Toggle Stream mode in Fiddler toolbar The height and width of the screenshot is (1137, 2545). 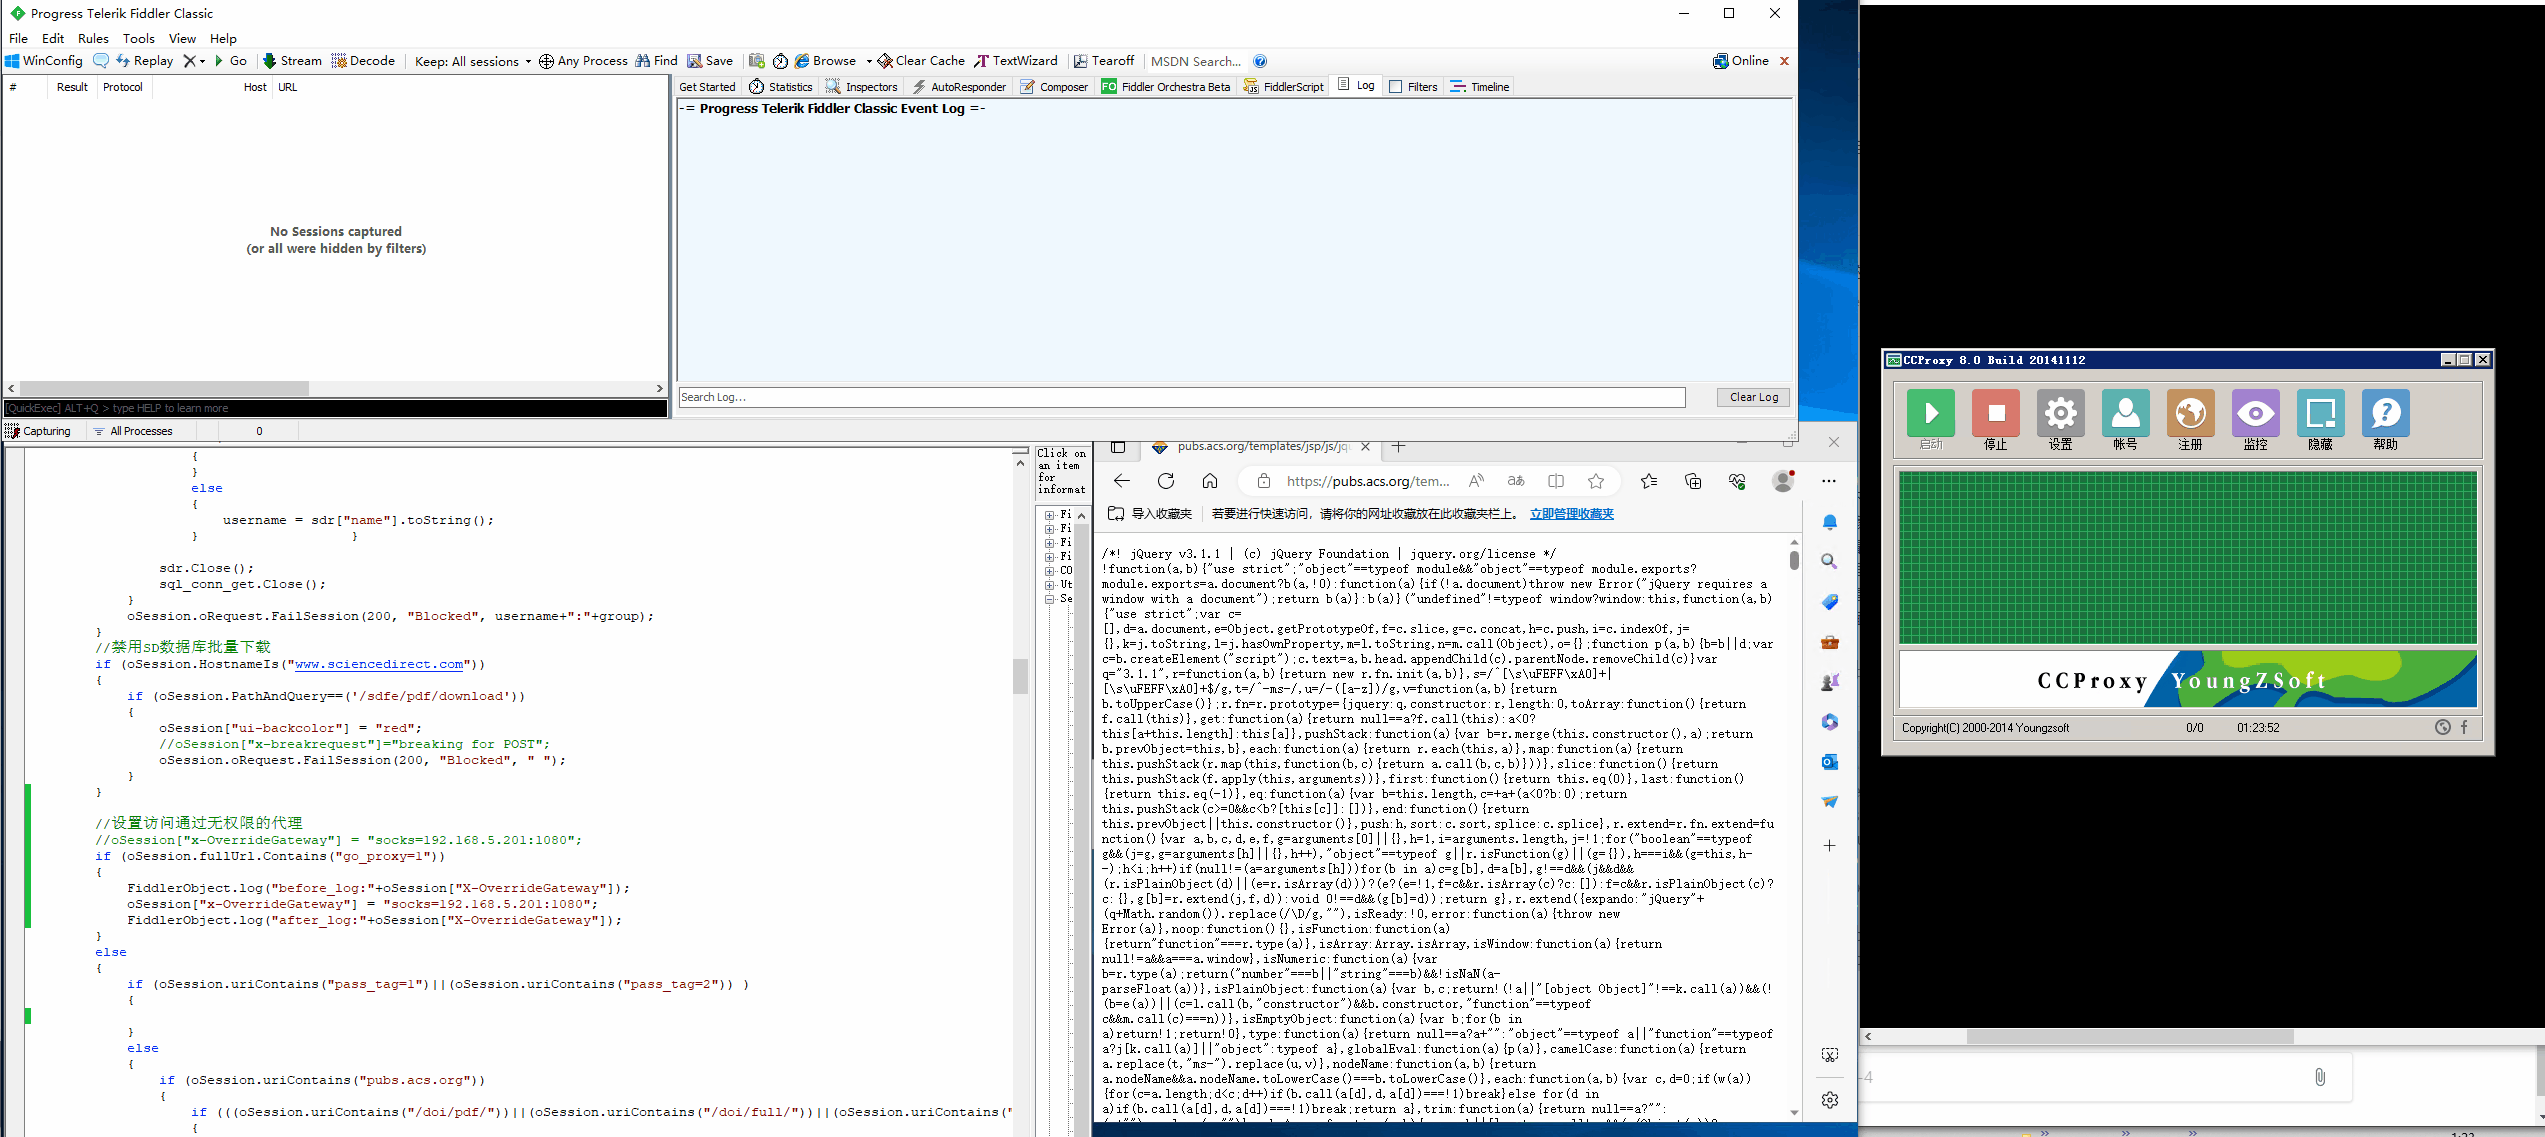click(x=291, y=61)
